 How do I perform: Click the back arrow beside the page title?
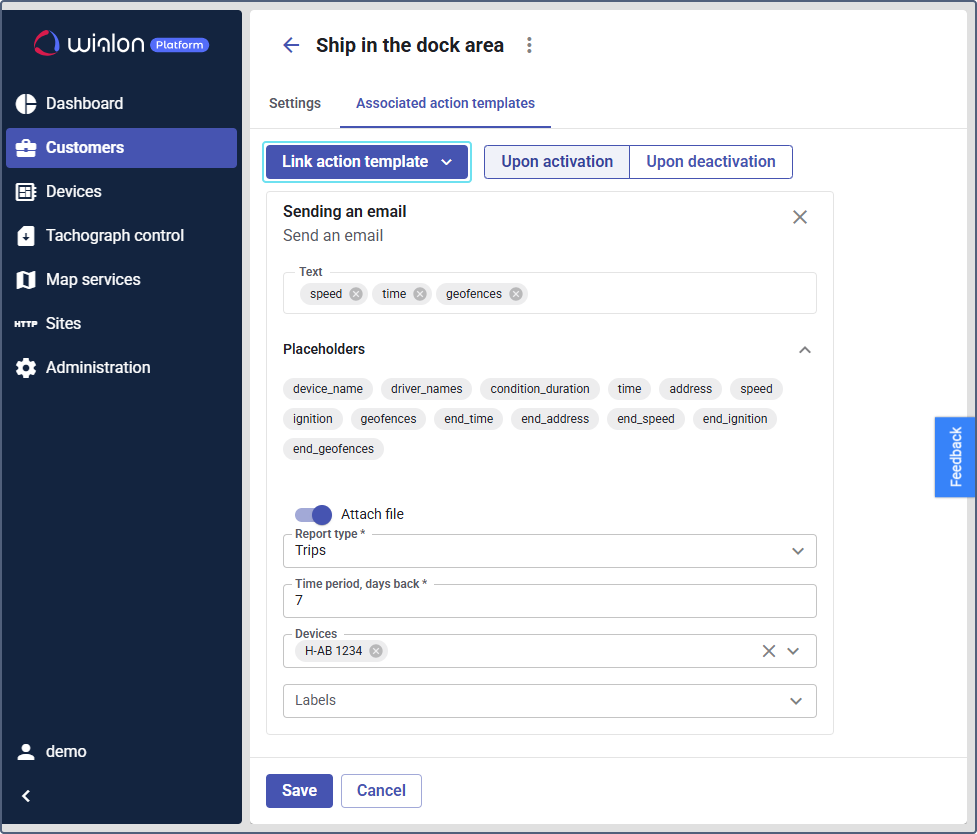coord(291,45)
